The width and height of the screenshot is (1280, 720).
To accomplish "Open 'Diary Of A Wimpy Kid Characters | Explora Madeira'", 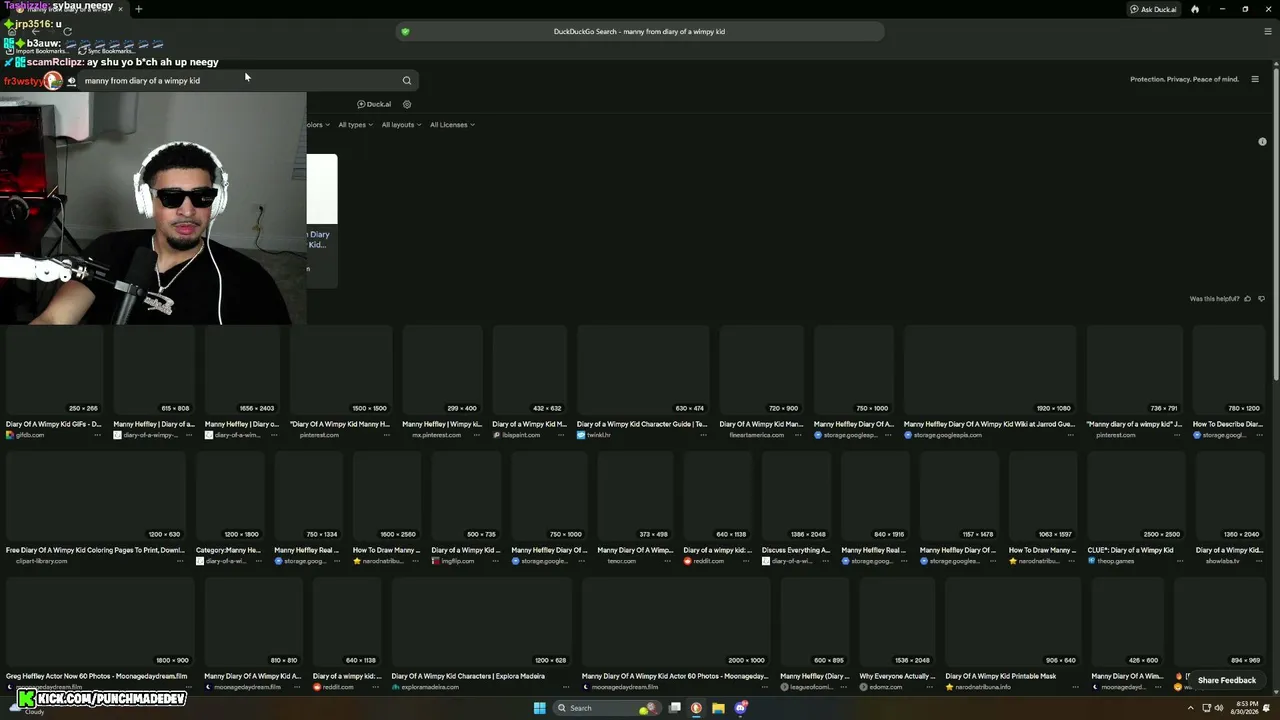I will (x=468, y=676).
